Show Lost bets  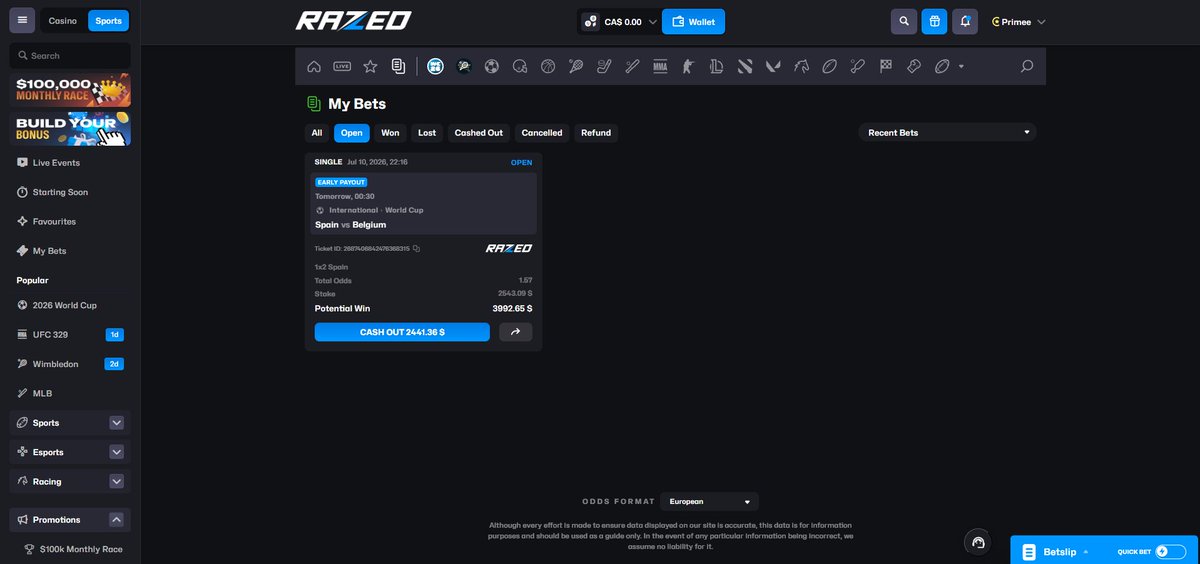[427, 133]
